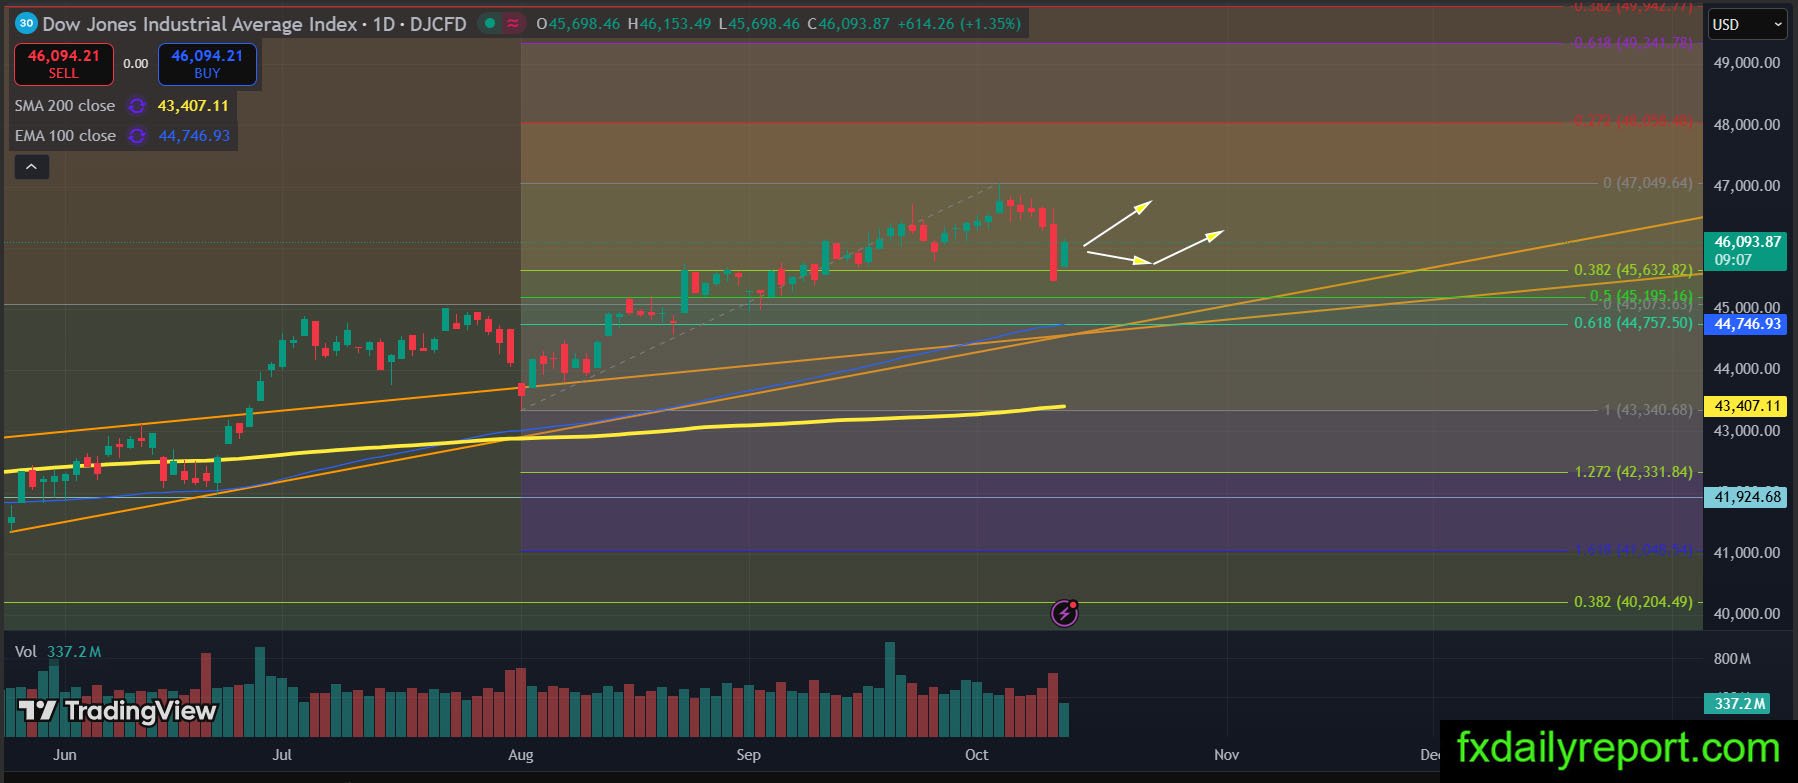Click the EMA legend value 44,746.93
The width and height of the screenshot is (1798, 783).
coord(194,136)
